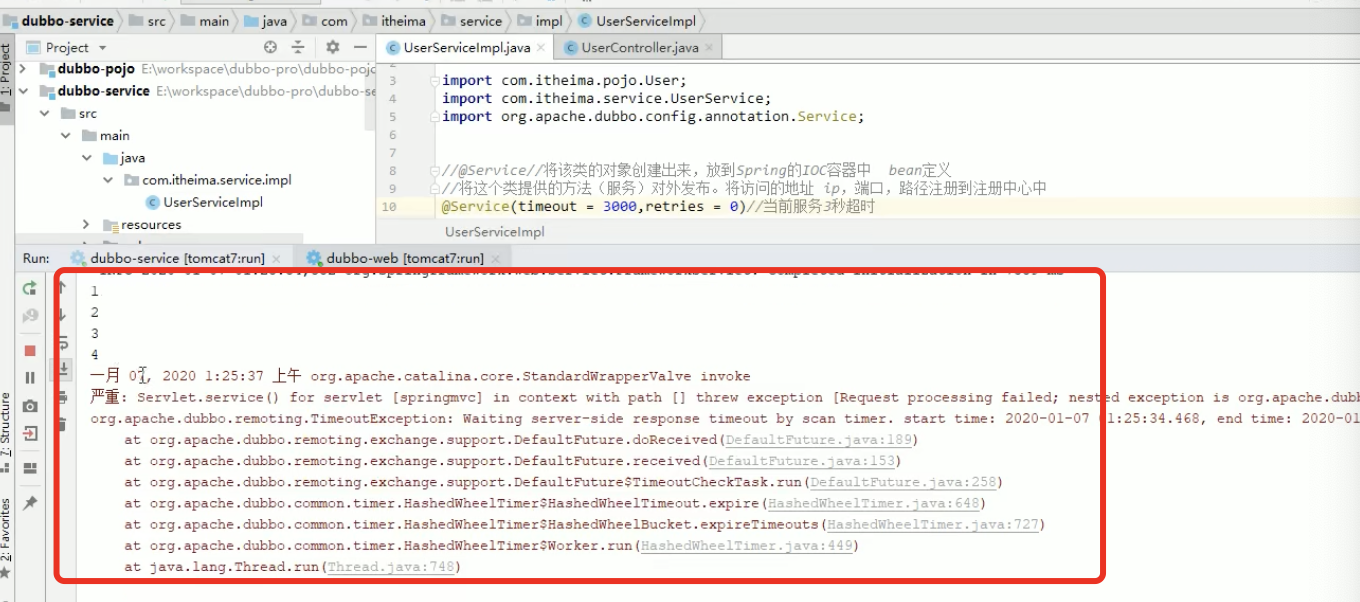Close the UserServiceImpl.java tab
Viewport: 1360px width, 602px height.
coord(541,47)
